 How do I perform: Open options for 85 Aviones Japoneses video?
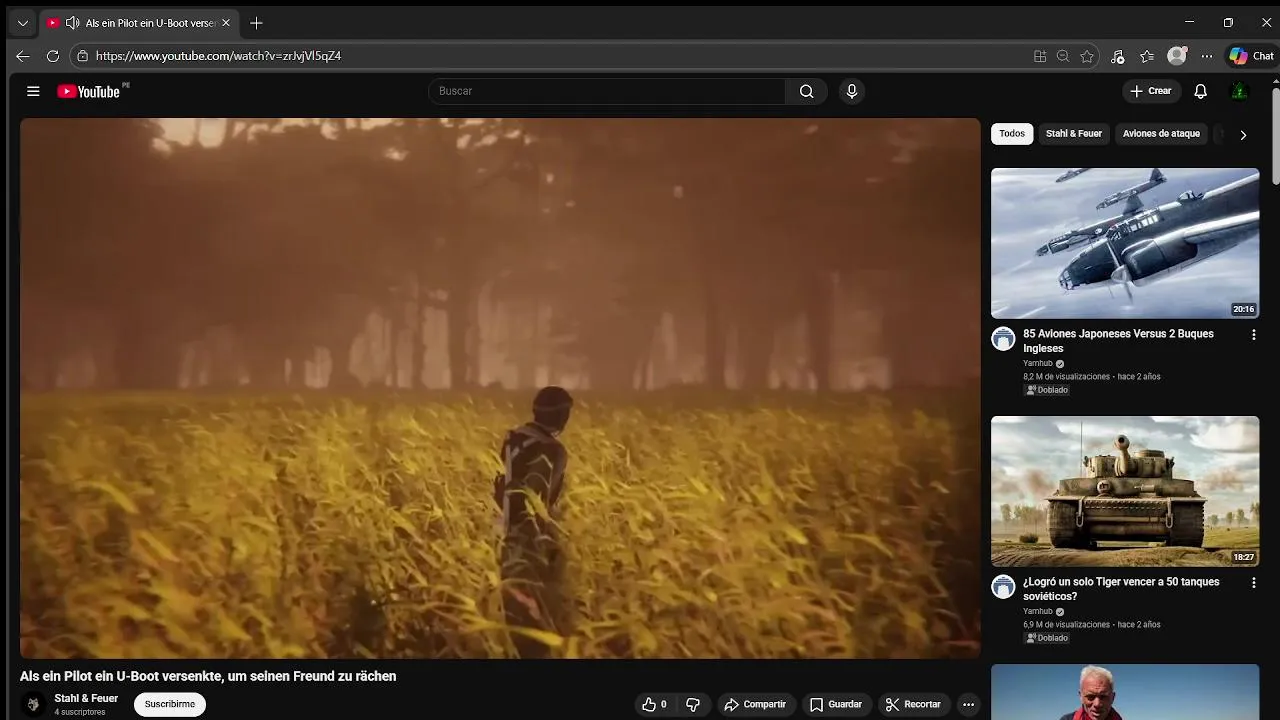(1253, 335)
